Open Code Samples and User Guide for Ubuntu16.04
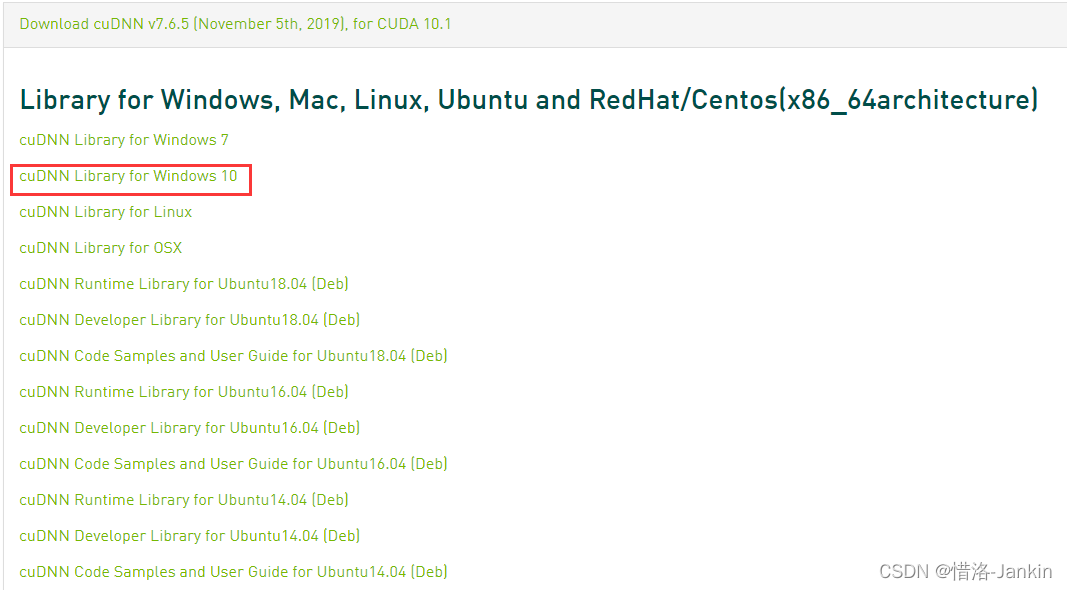 [x=233, y=464]
